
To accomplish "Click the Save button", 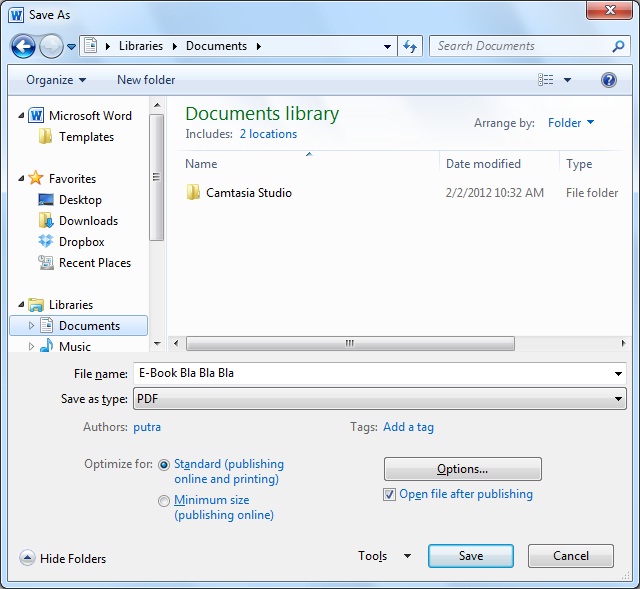I will [x=471, y=556].
